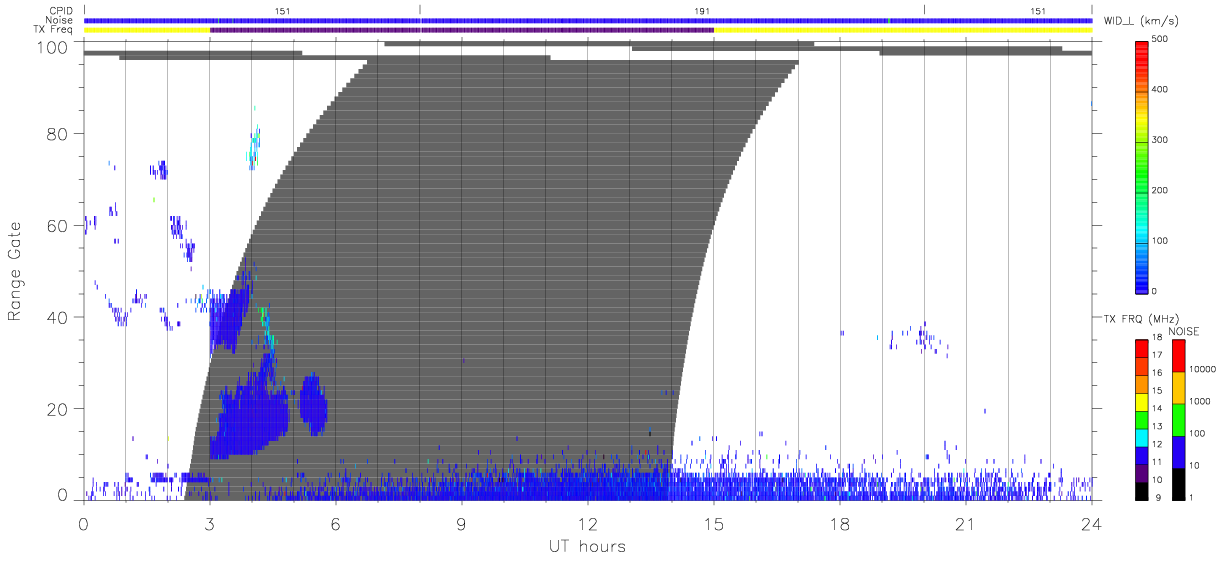Click the CPID label at top left

point(60,11)
